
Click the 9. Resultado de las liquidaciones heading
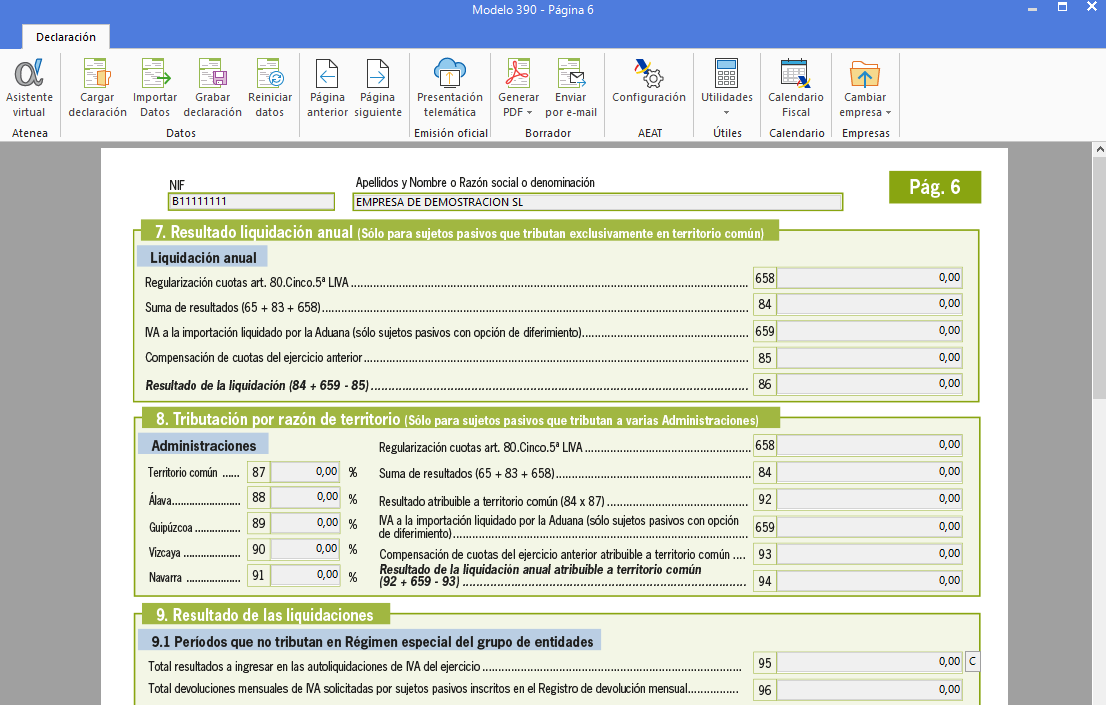[265, 615]
